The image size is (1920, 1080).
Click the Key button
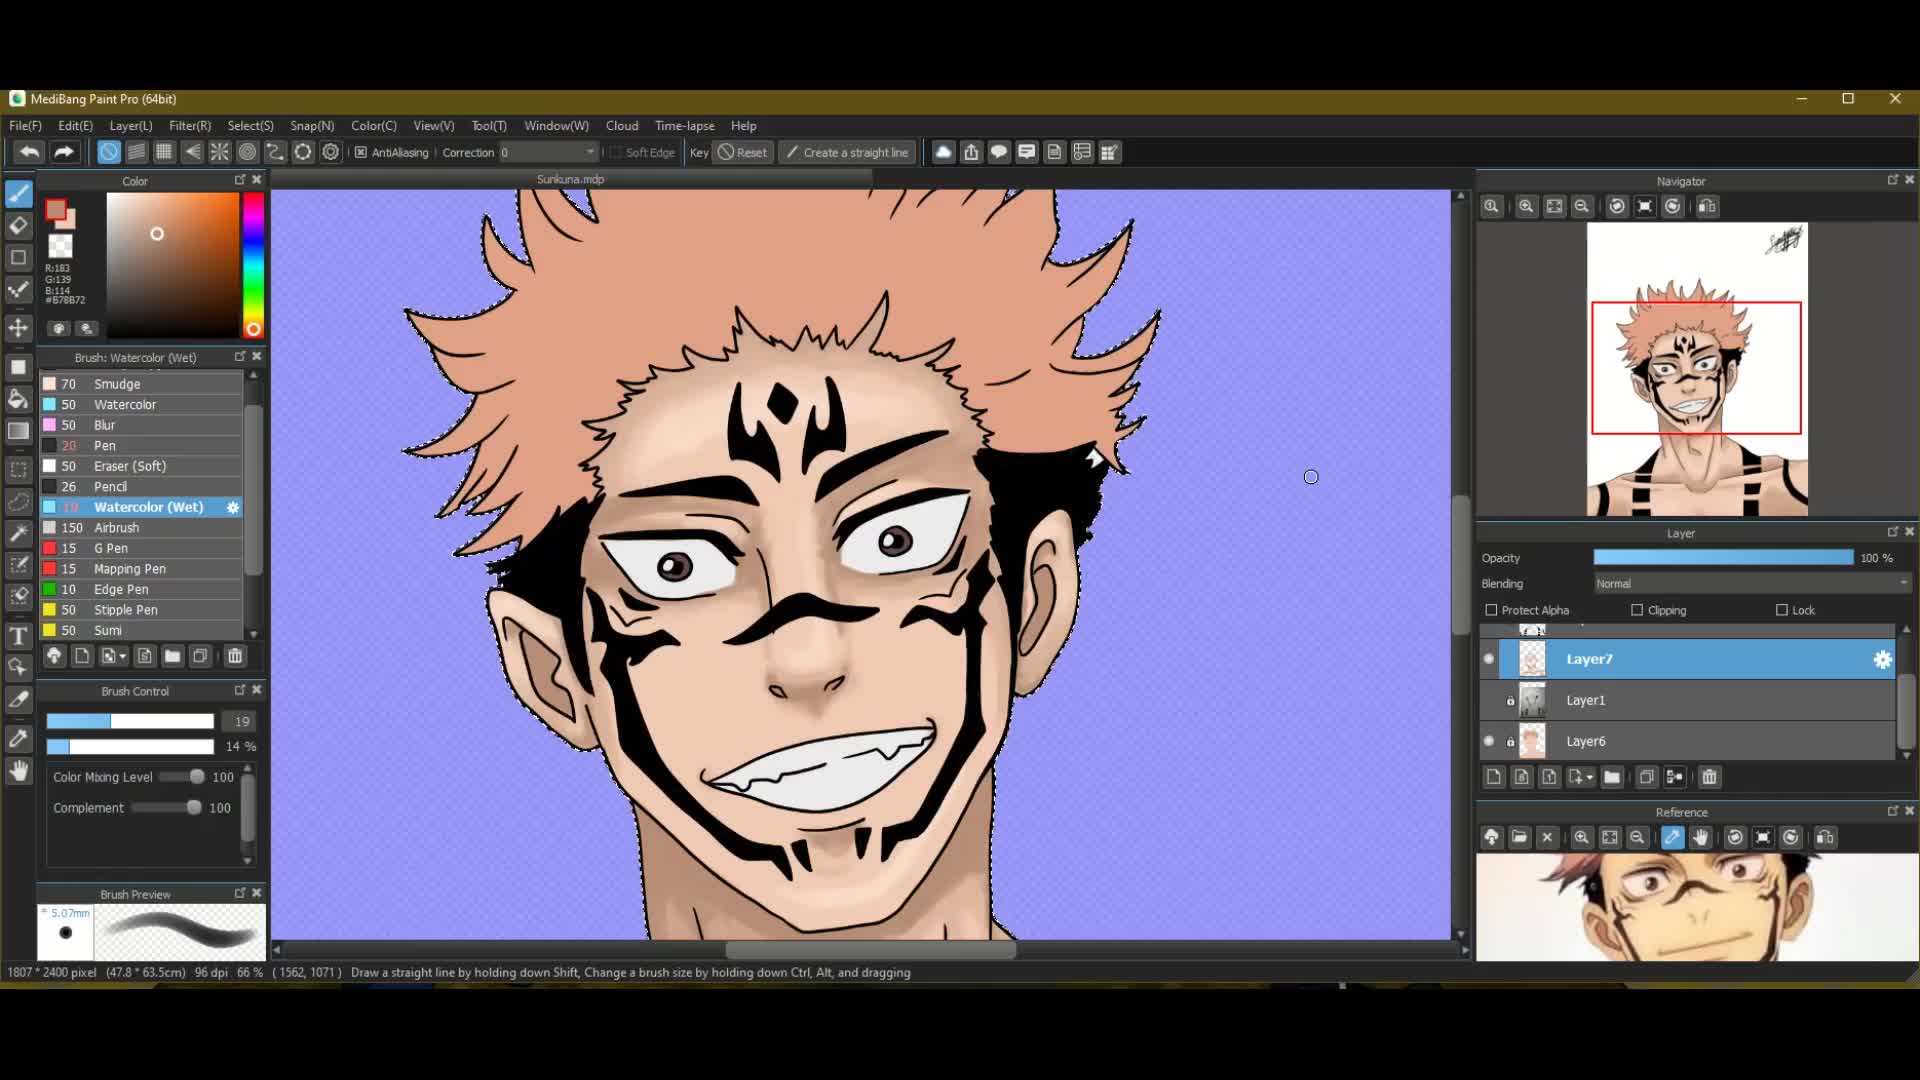pyautogui.click(x=699, y=152)
